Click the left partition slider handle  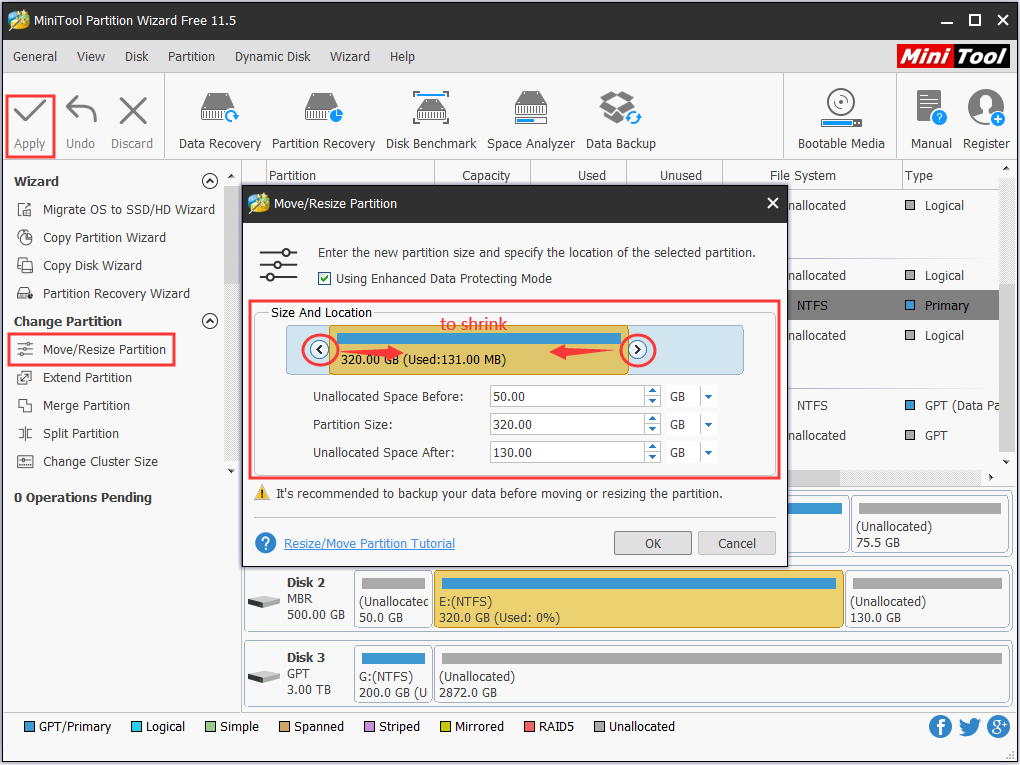point(319,350)
